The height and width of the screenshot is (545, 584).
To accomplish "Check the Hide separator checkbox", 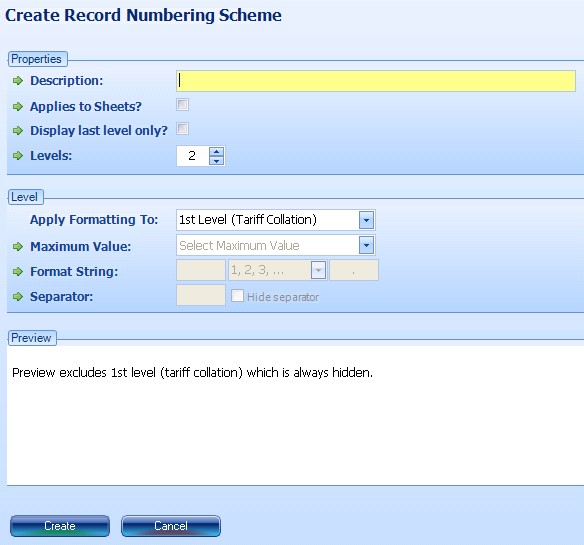I will [x=237, y=296].
